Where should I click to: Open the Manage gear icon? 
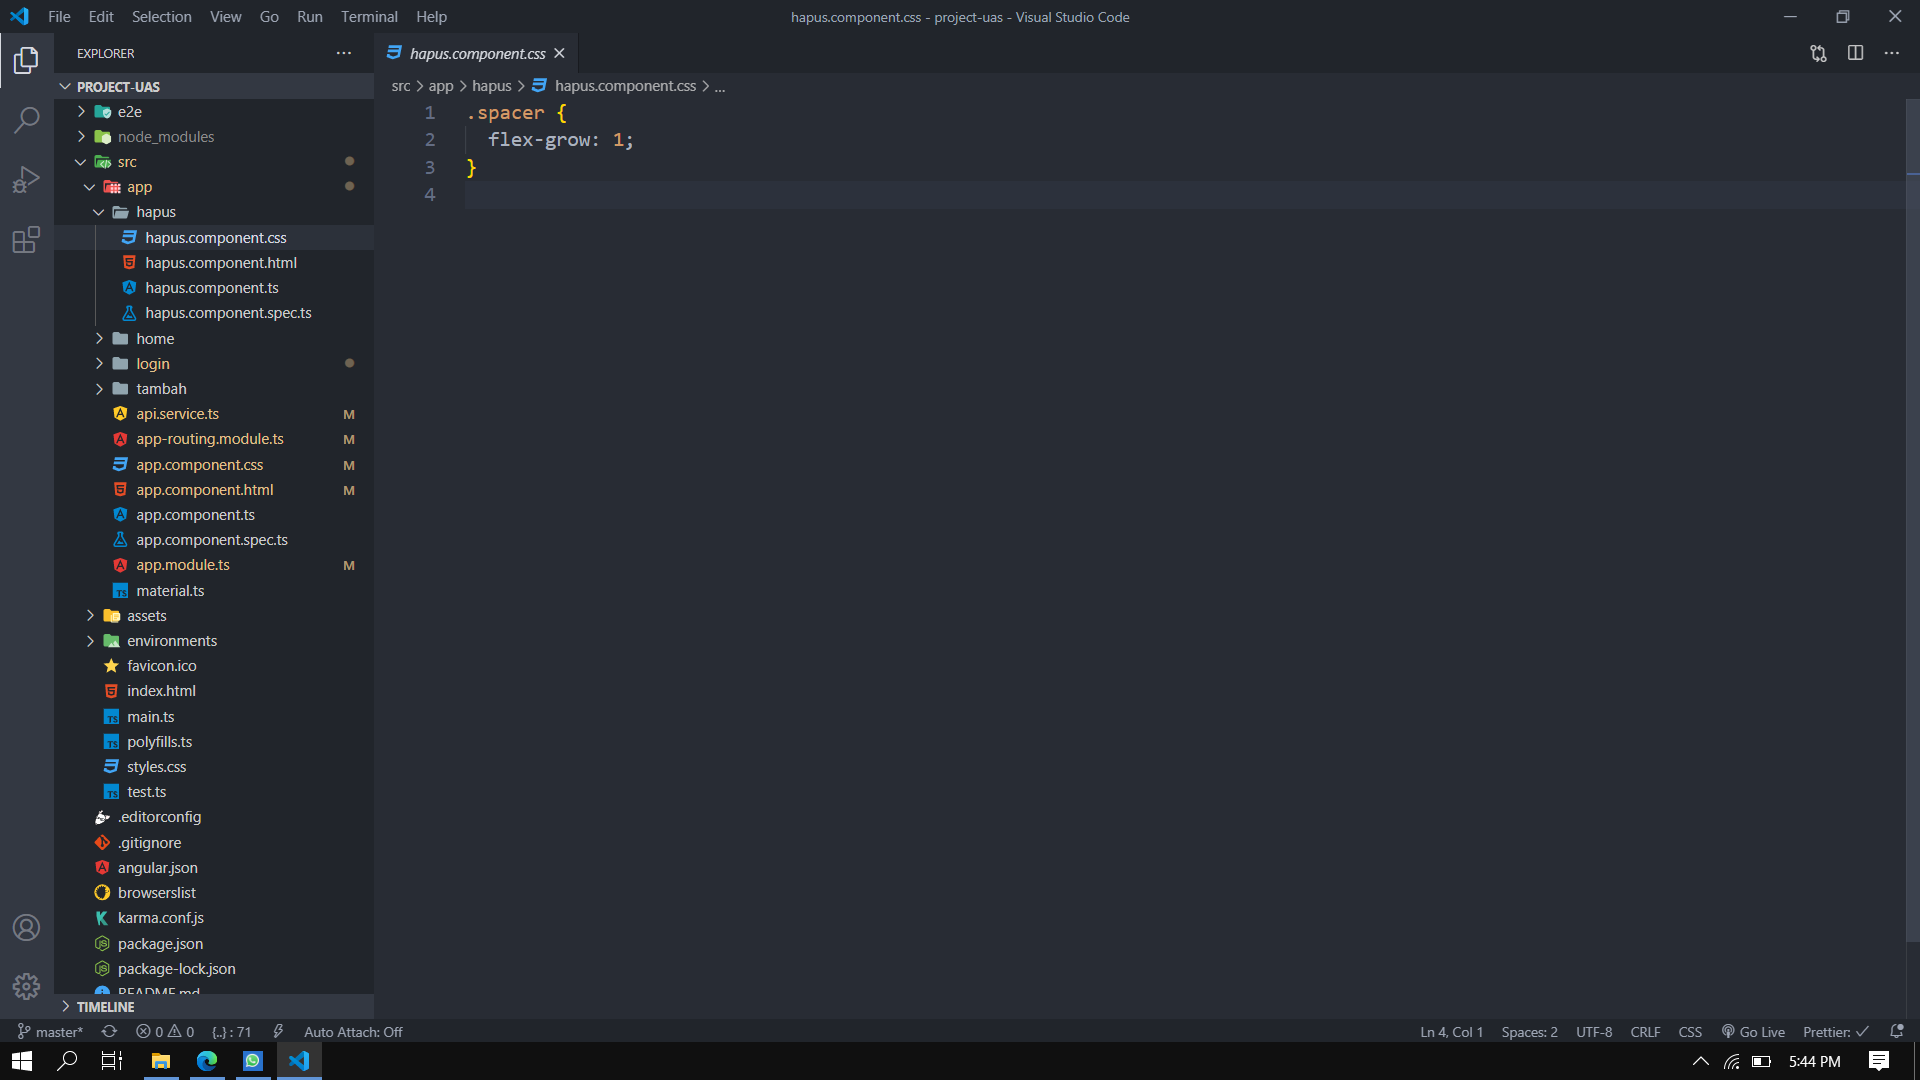[x=27, y=987]
